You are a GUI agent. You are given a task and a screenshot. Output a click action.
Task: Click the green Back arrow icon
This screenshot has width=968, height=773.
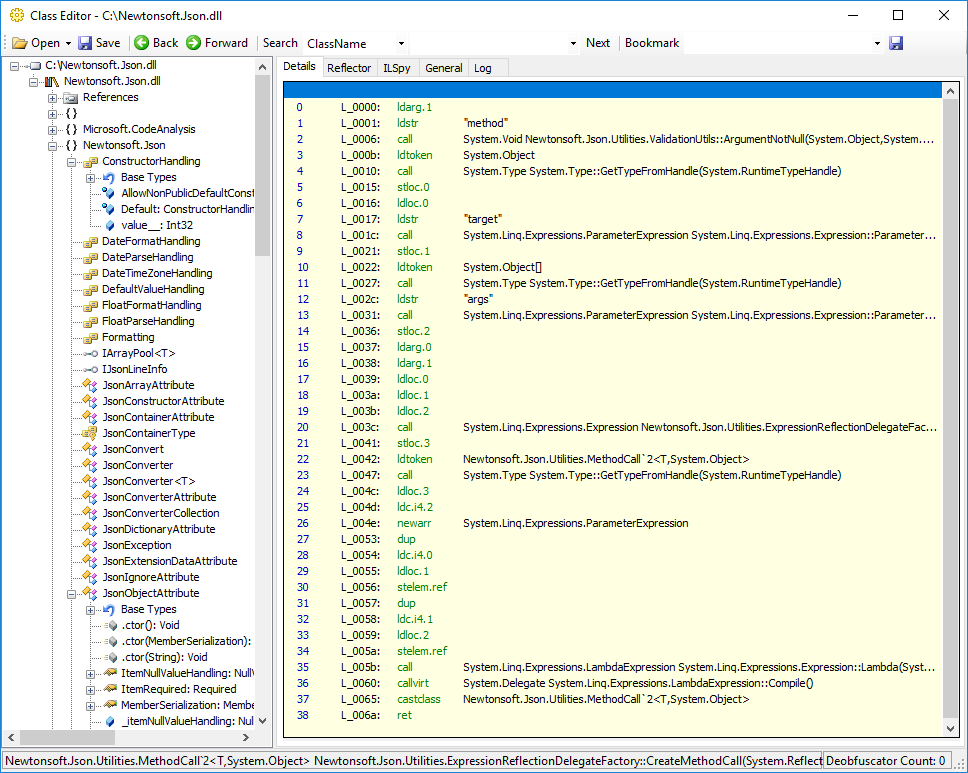click(141, 43)
